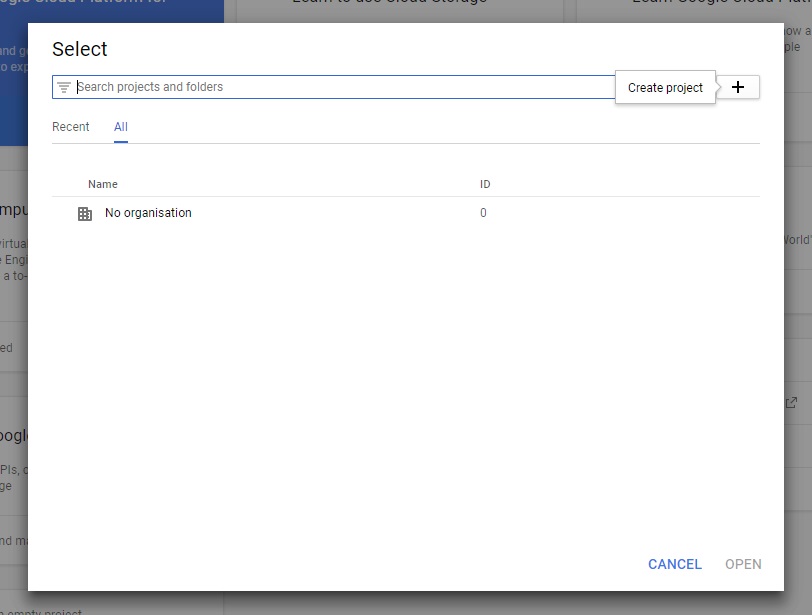
Task: Select the organisation building icon
Action: click(85, 213)
